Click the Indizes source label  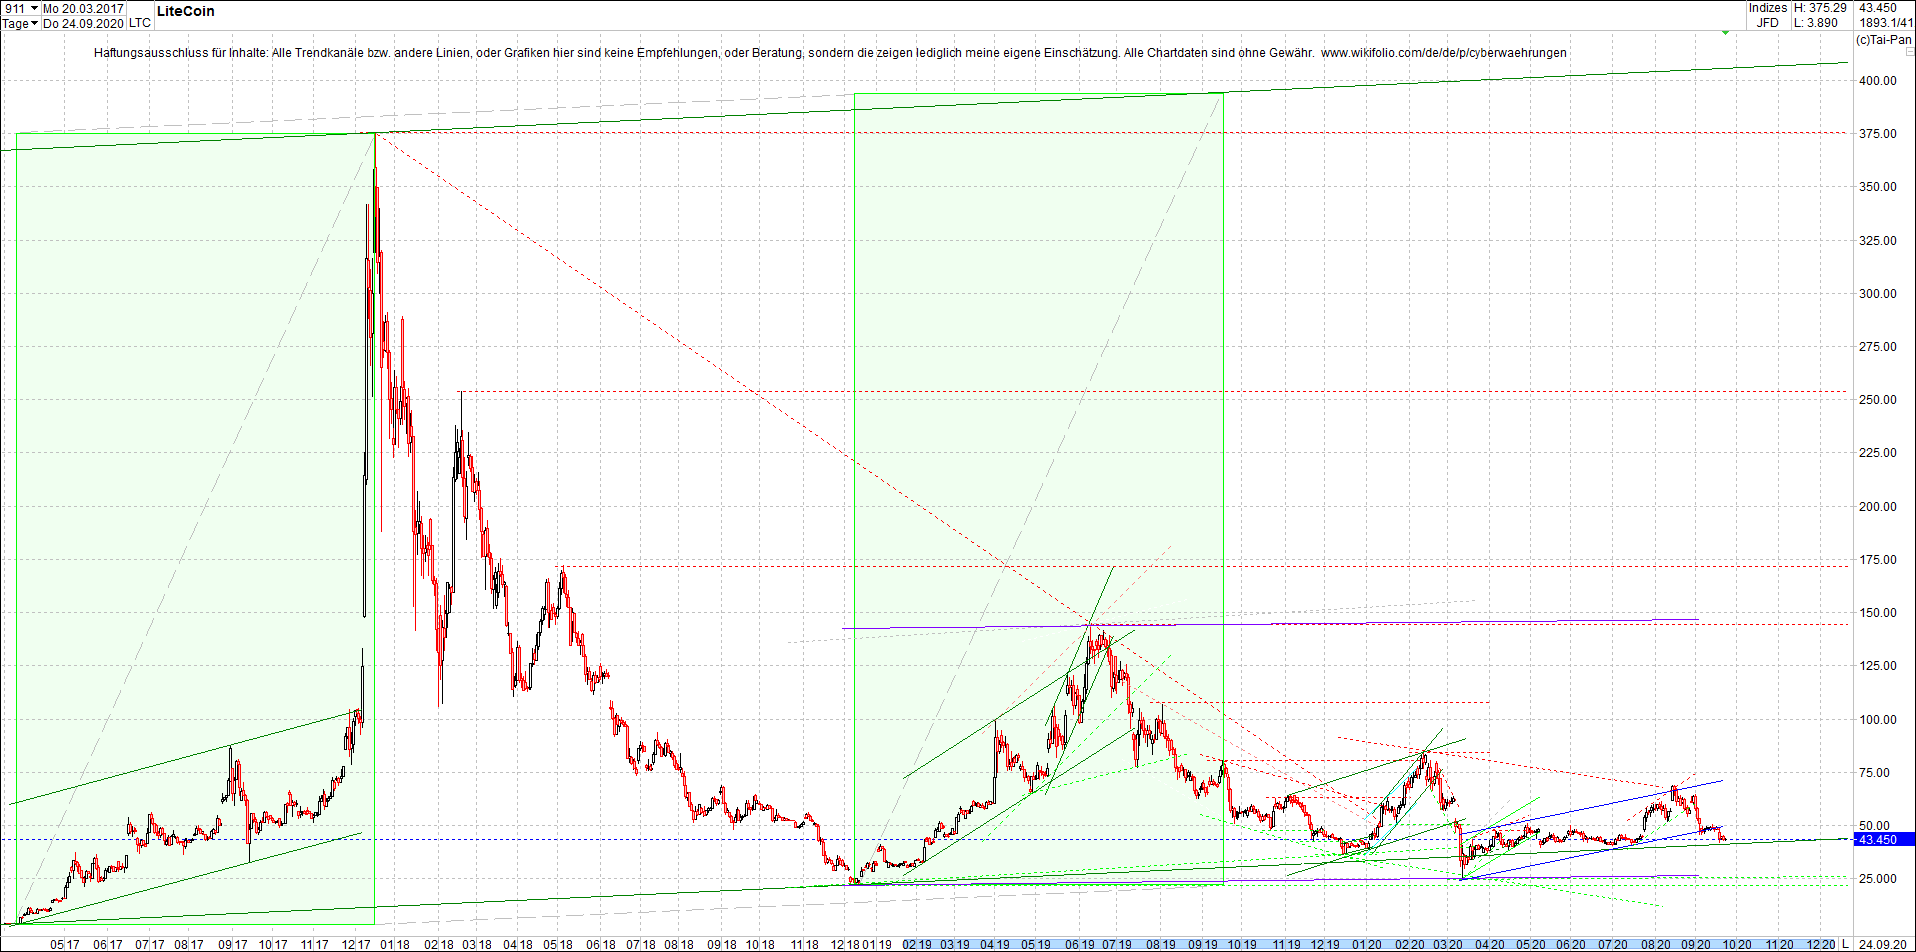[x=1768, y=7]
